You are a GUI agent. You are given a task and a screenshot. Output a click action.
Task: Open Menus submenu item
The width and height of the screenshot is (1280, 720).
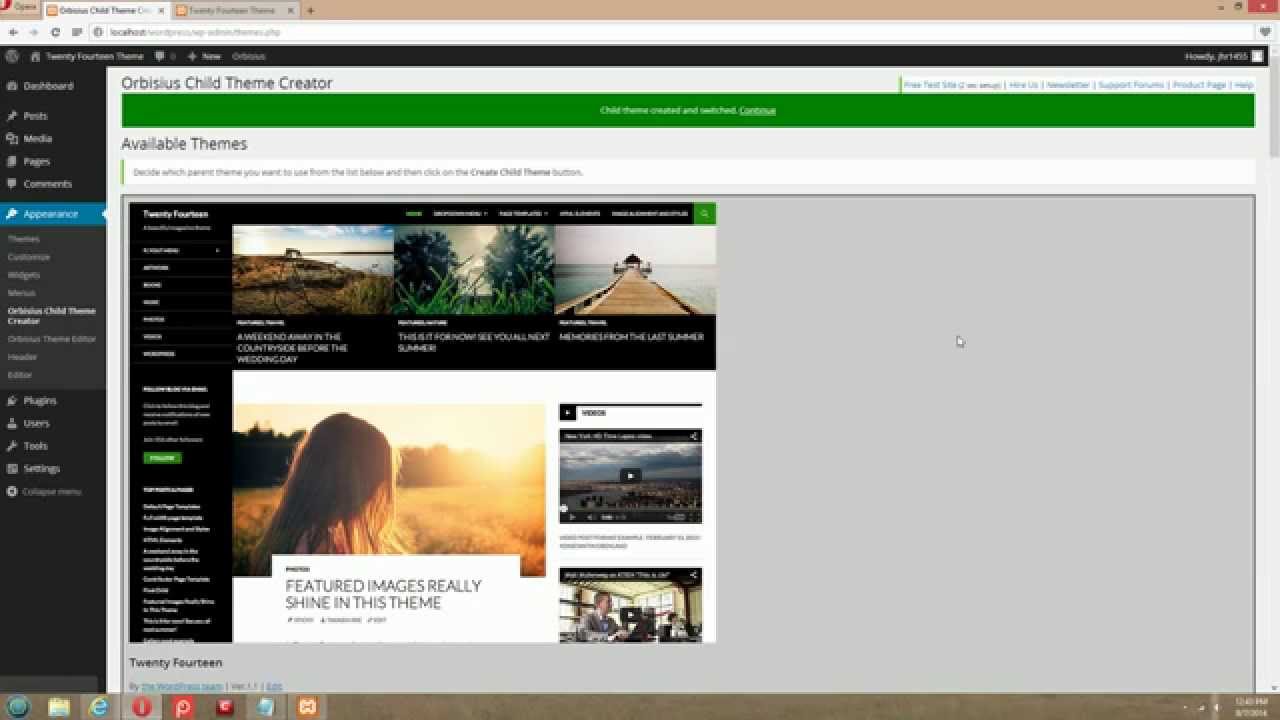pyautogui.click(x=22, y=293)
